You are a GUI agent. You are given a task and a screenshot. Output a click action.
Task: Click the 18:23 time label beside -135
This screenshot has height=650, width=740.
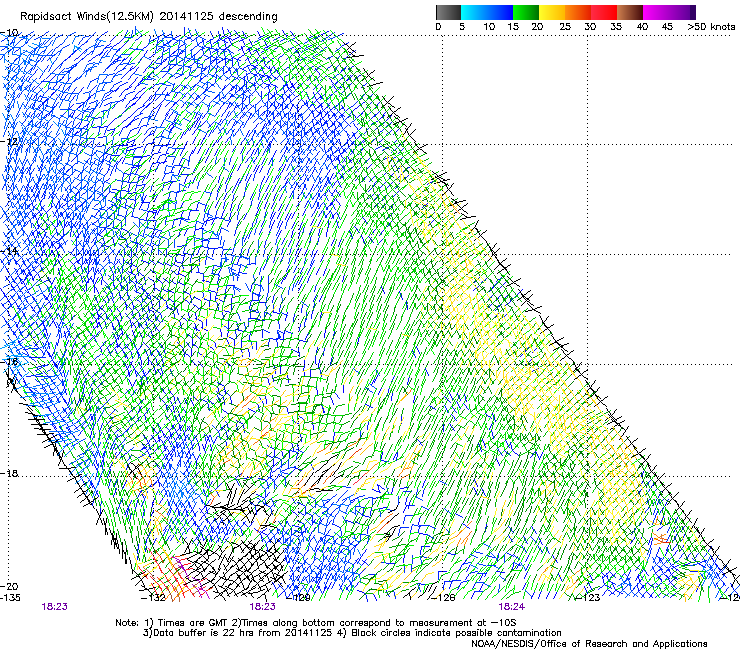55,607
